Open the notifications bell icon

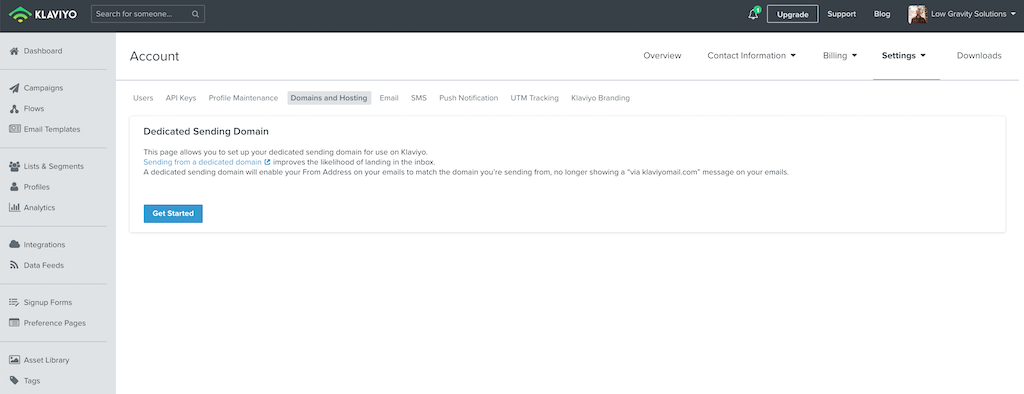[x=754, y=14]
